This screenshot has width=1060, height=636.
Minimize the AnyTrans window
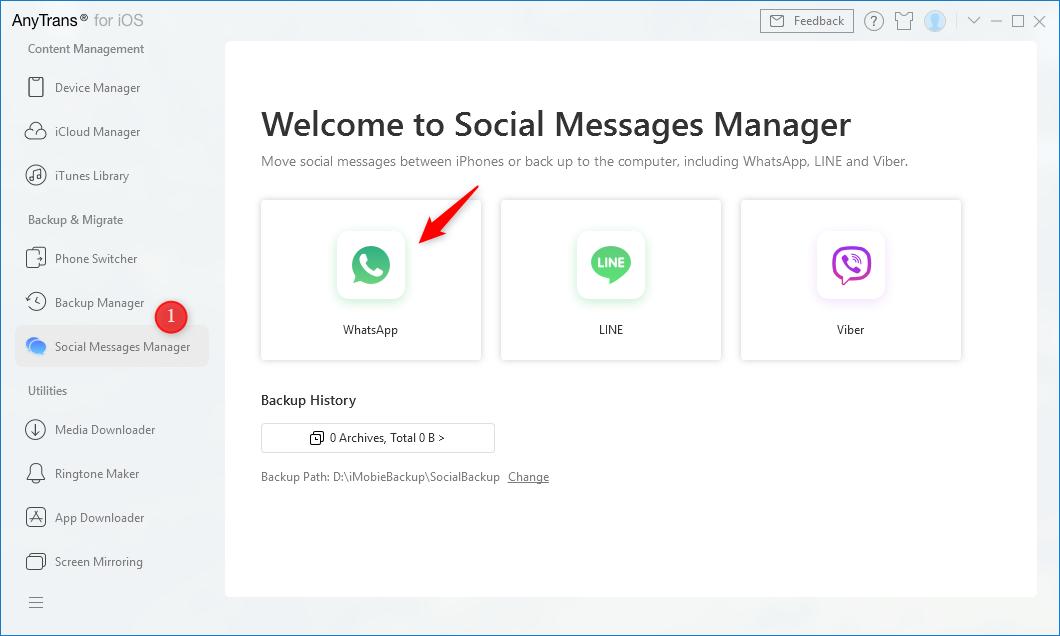point(996,22)
